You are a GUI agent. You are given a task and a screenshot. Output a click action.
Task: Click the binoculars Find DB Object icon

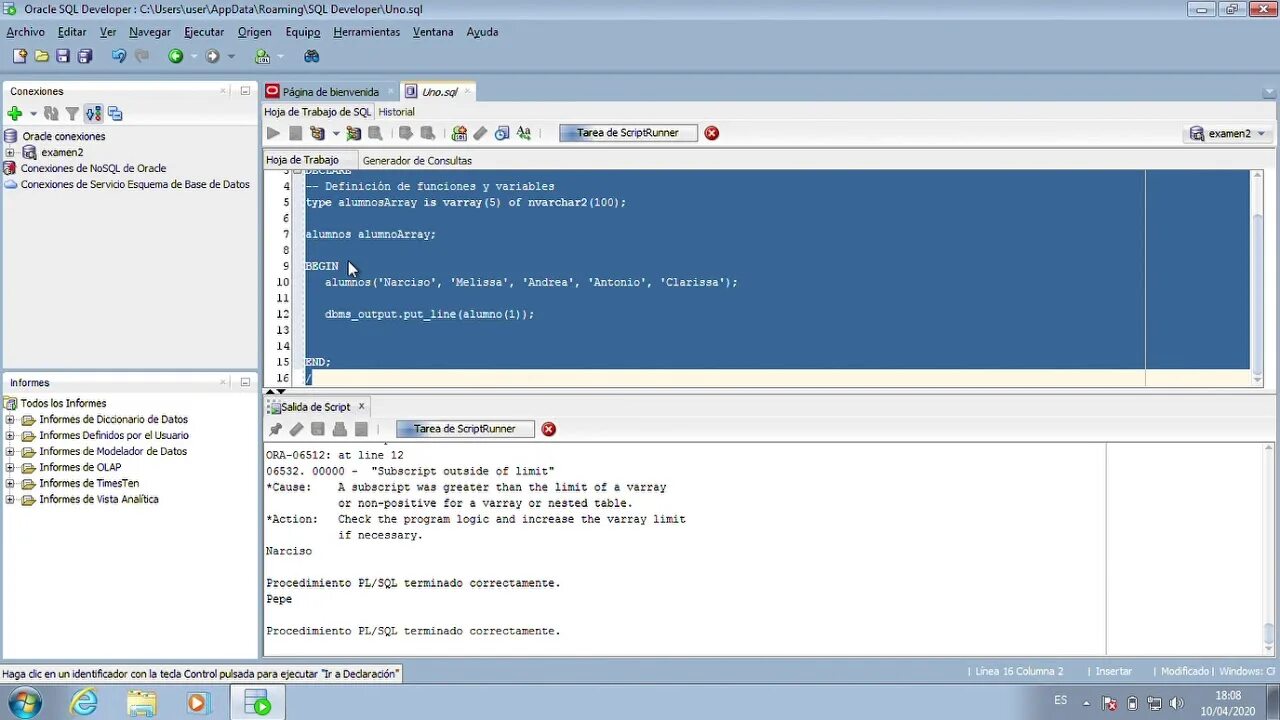(x=311, y=56)
